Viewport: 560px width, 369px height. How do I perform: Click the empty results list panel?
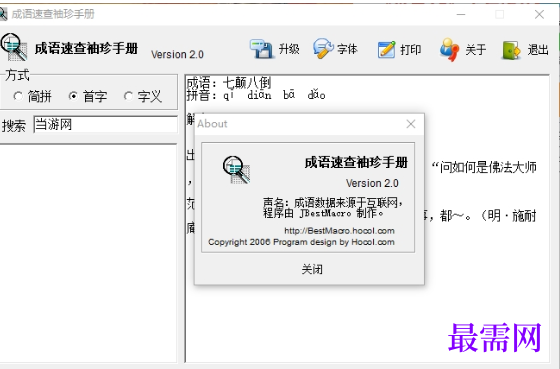(88, 253)
